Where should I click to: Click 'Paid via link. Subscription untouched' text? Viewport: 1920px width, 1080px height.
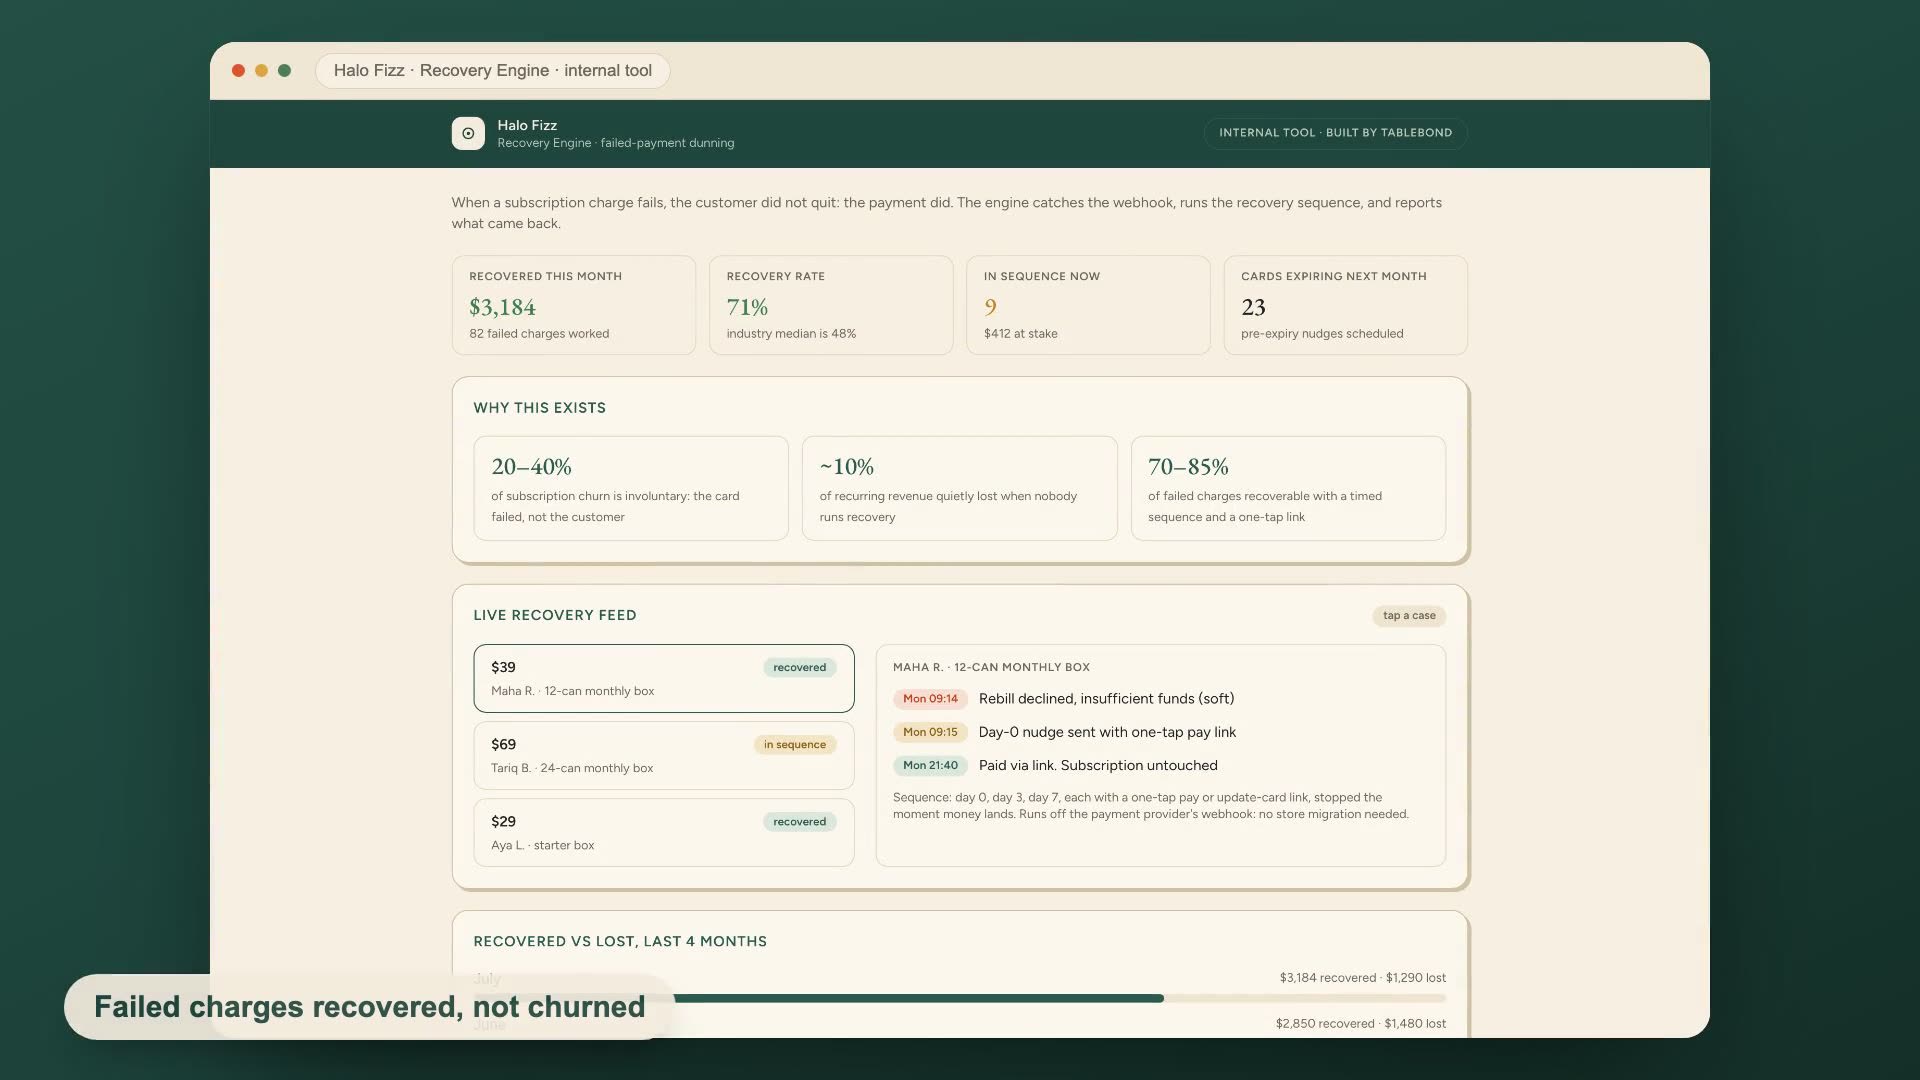coord(1098,765)
